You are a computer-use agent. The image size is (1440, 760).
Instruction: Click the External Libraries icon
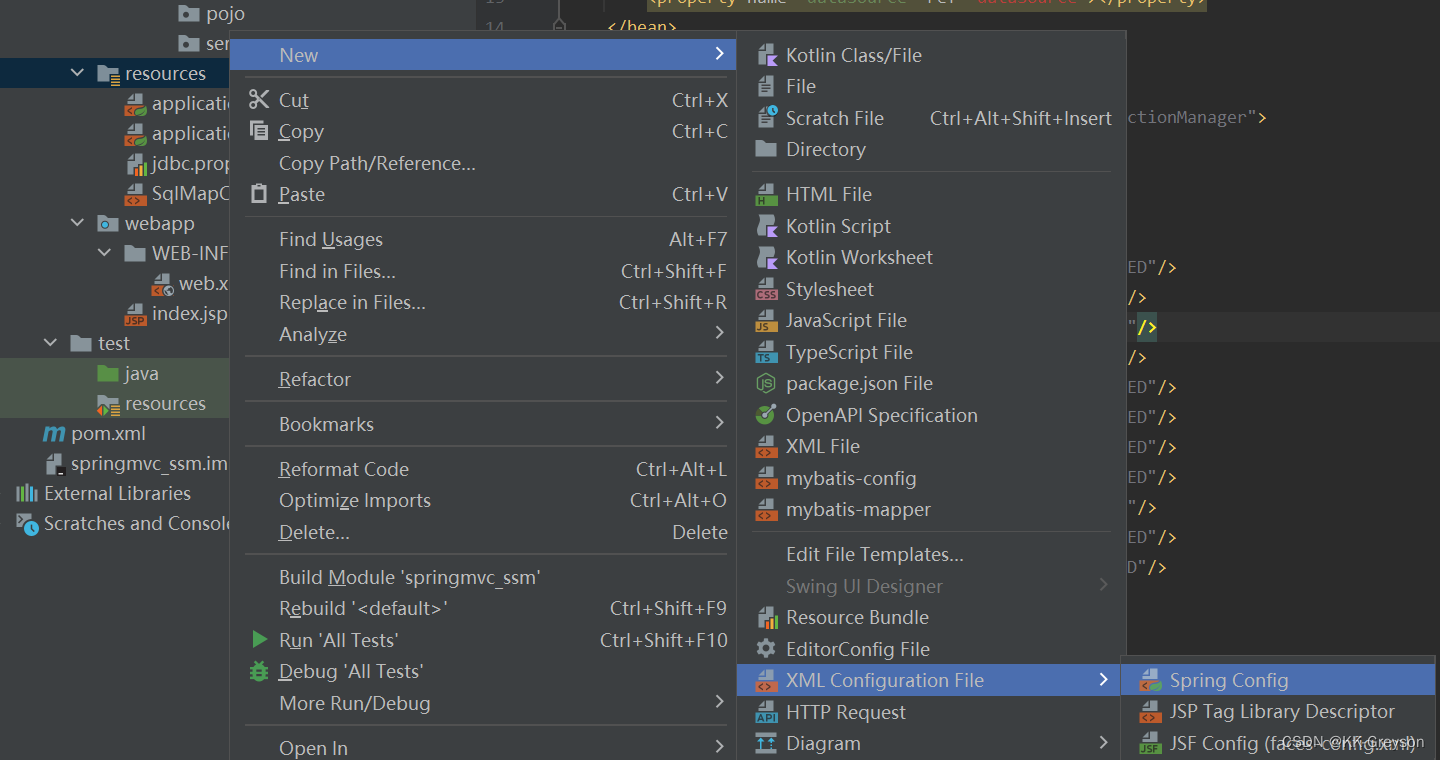click(26, 493)
